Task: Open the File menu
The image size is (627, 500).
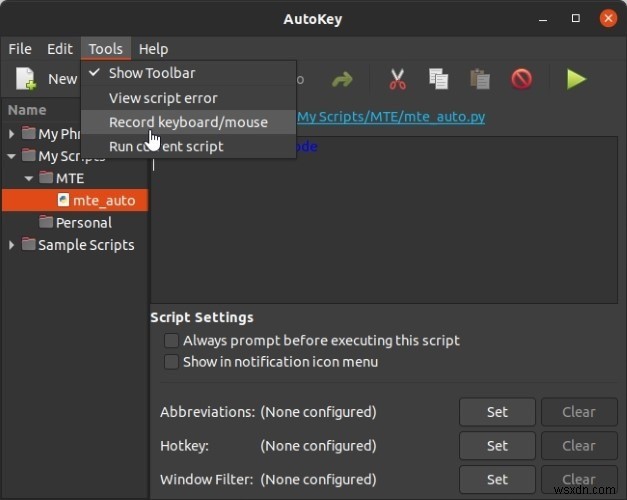Action: (20, 49)
